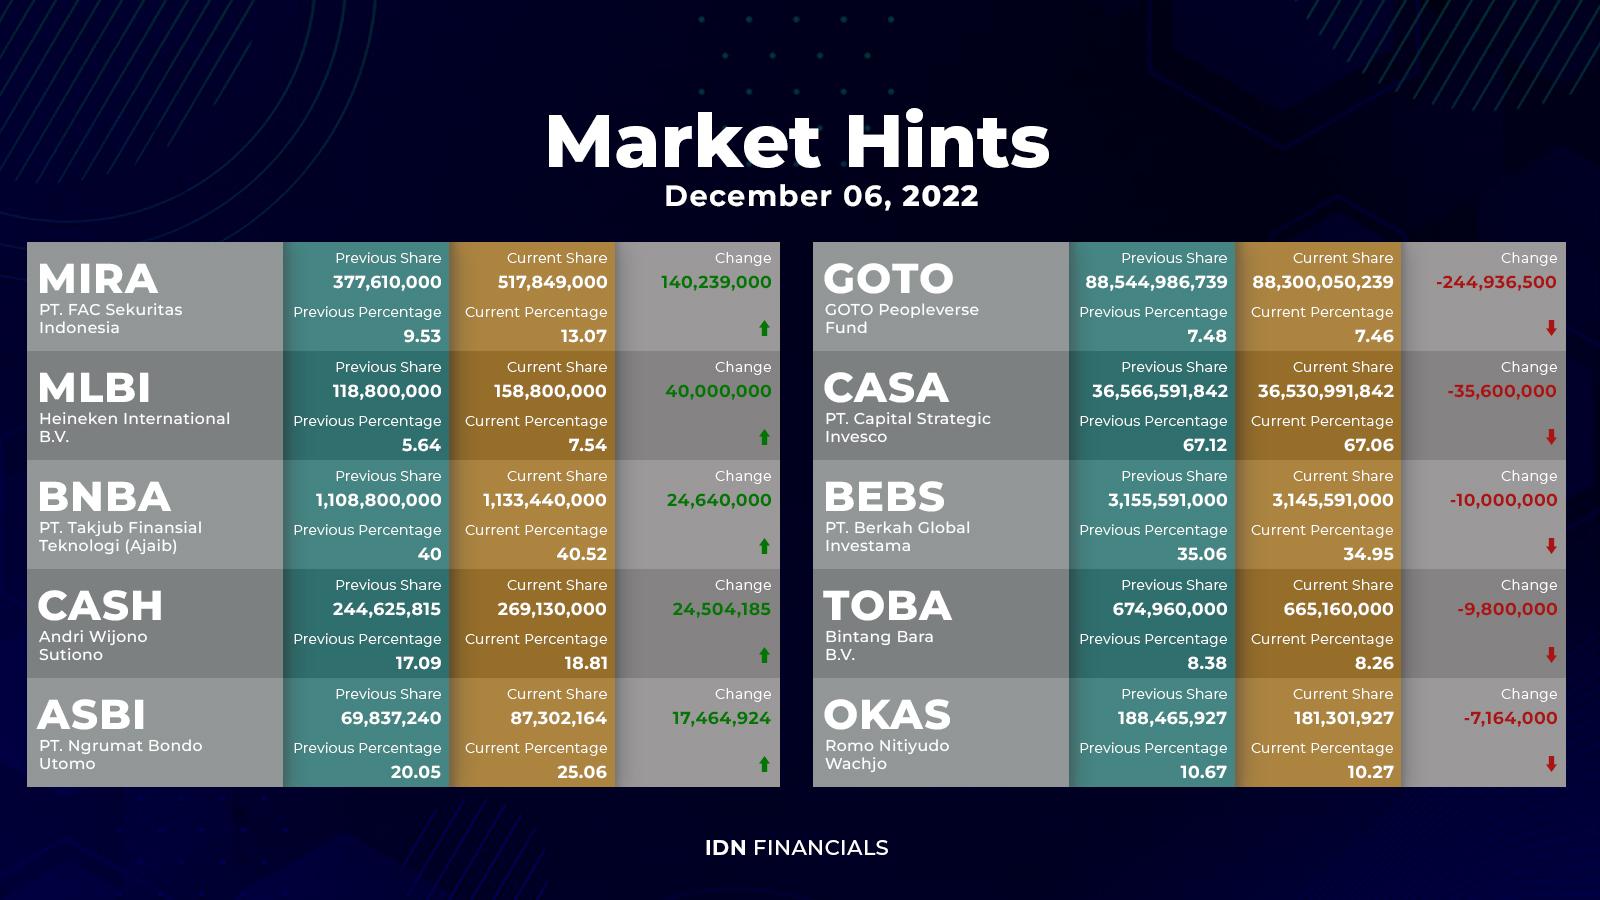
Task: Click the red down arrow for OKAS
Action: (1551, 764)
